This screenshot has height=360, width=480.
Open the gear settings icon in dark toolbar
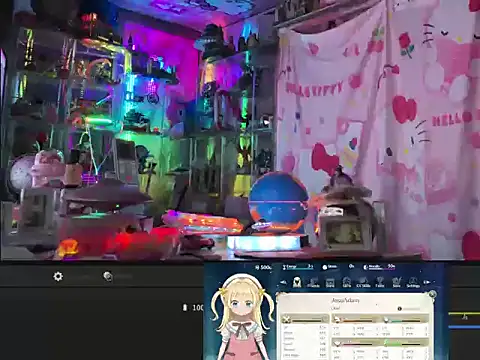(x=58, y=276)
